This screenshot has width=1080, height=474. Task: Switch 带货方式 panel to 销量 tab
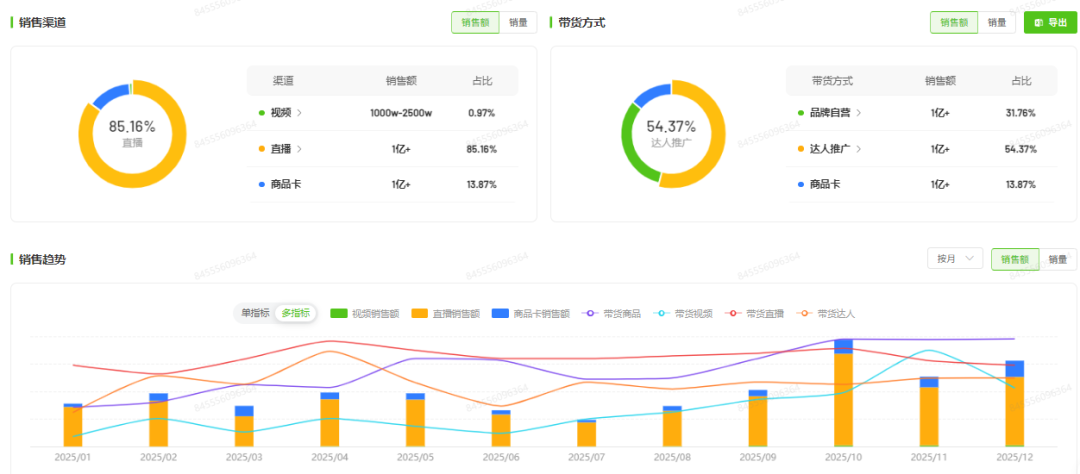(x=997, y=22)
